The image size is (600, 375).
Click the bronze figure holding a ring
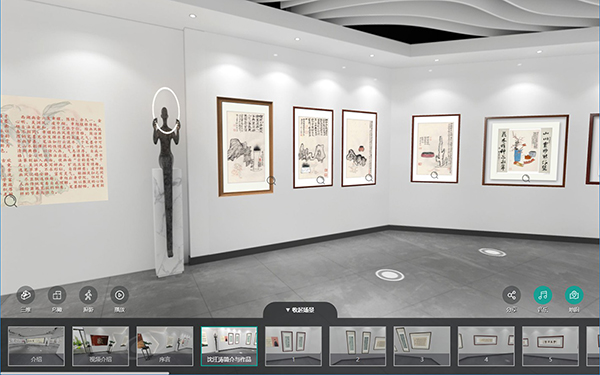pos(166,172)
